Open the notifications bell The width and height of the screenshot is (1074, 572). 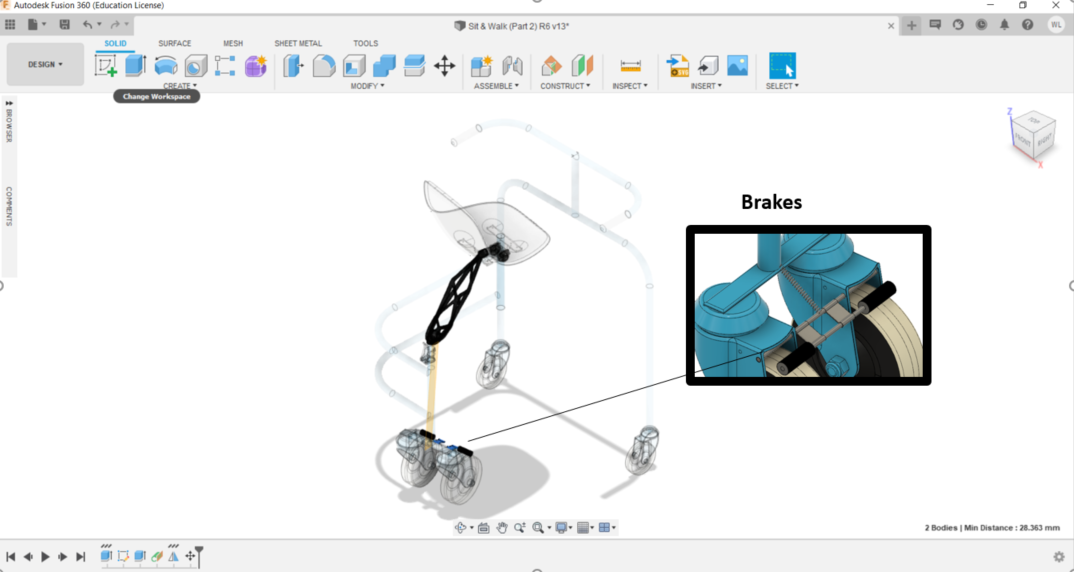pyautogui.click(x=1005, y=25)
